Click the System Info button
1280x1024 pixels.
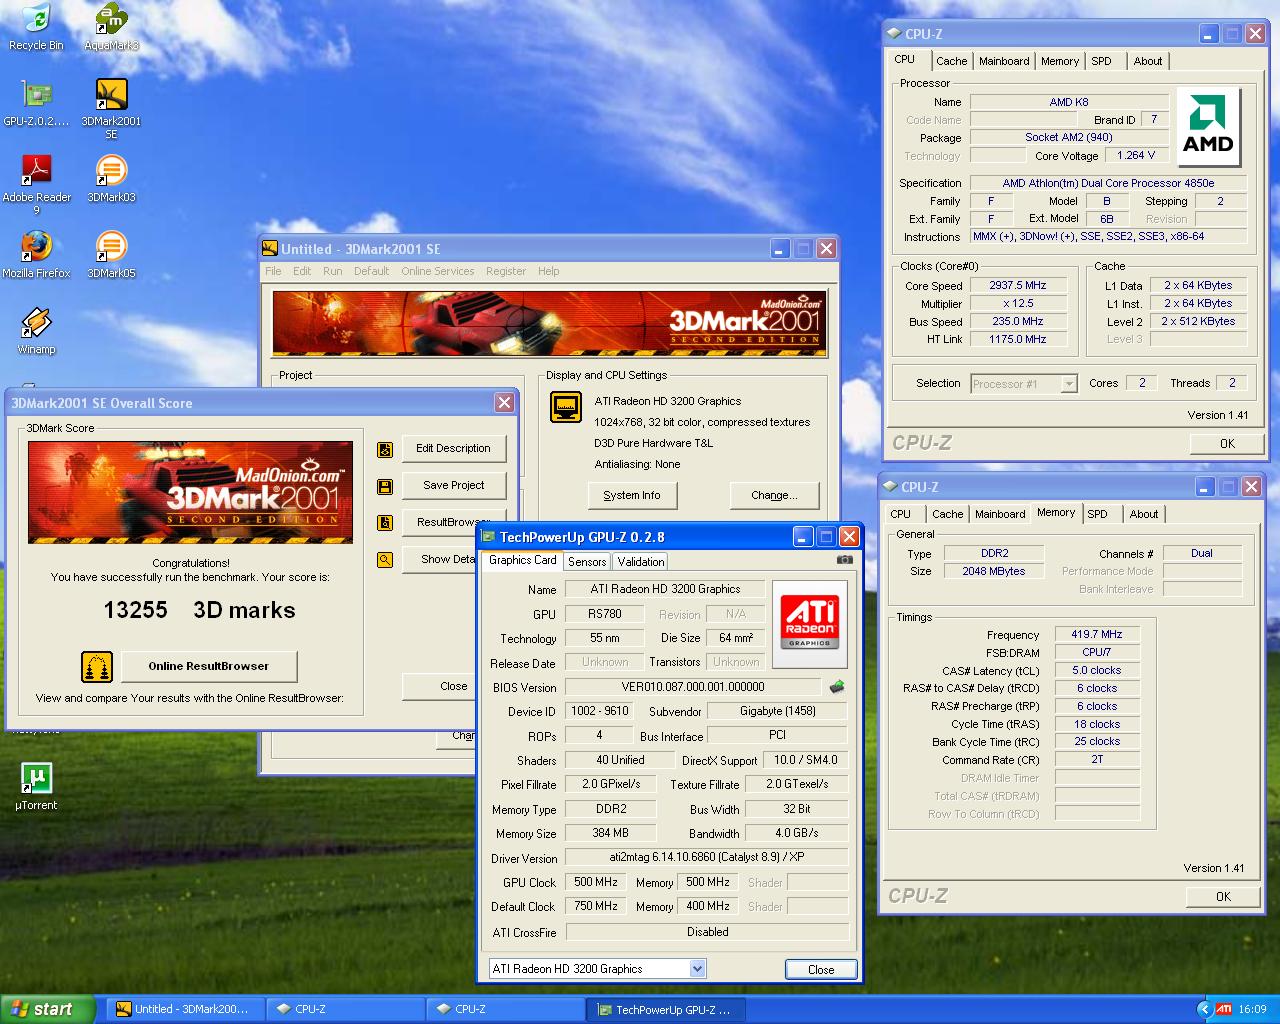click(632, 495)
